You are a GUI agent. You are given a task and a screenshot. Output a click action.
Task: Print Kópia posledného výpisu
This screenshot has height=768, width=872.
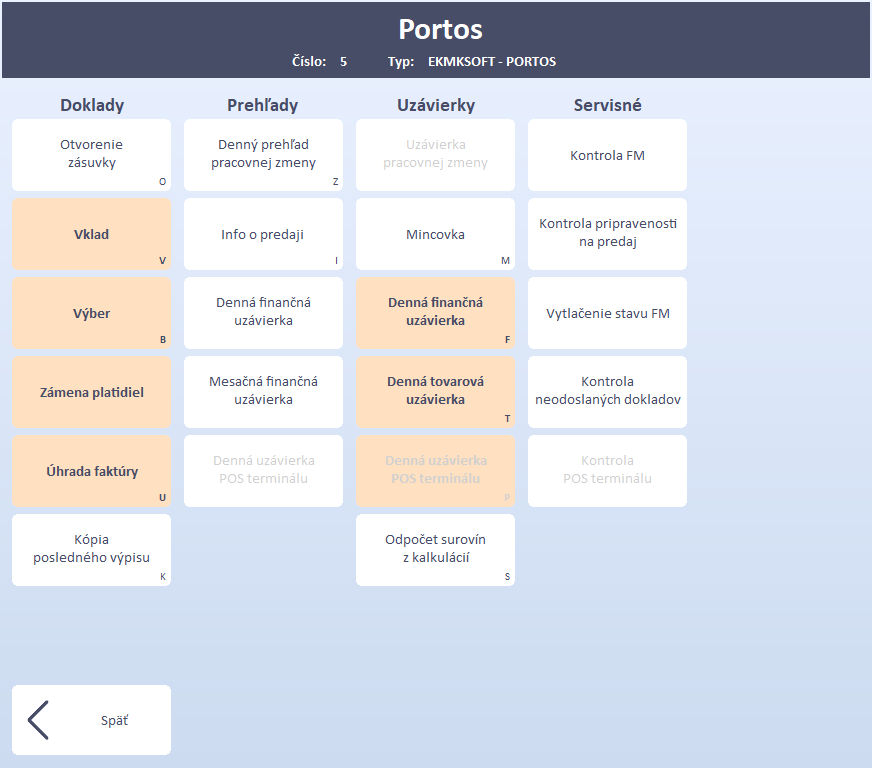(91, 550)
